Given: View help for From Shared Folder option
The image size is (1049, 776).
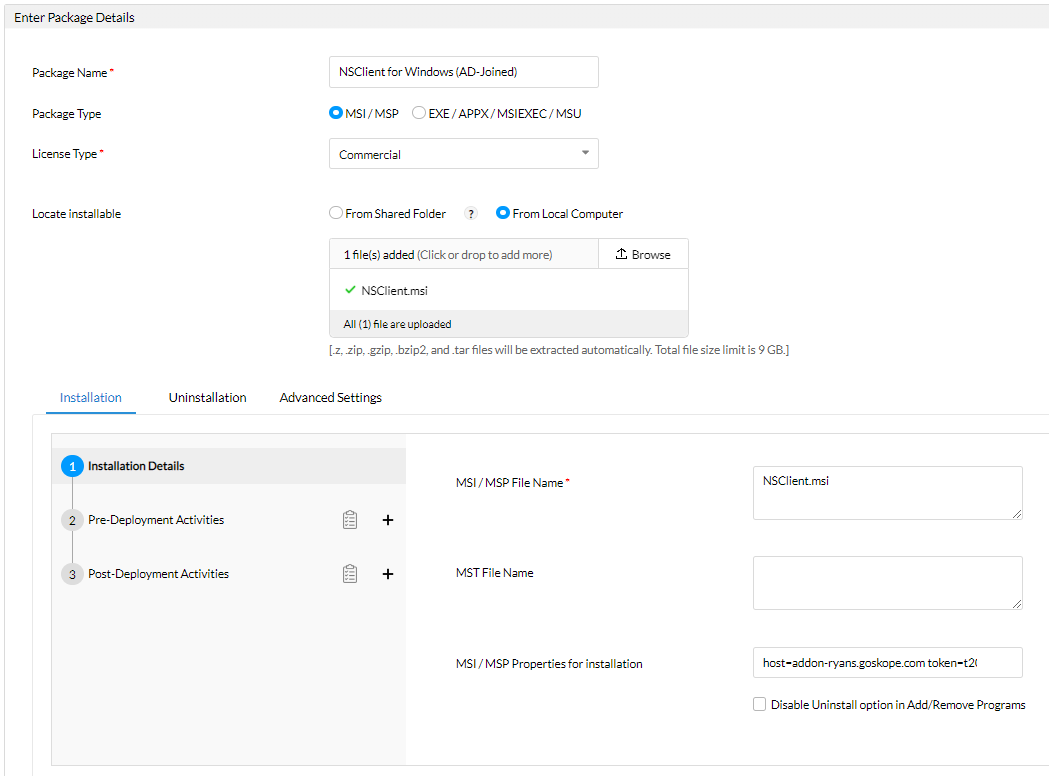Looking at the screenshot, I should click(x=470, y=213).
